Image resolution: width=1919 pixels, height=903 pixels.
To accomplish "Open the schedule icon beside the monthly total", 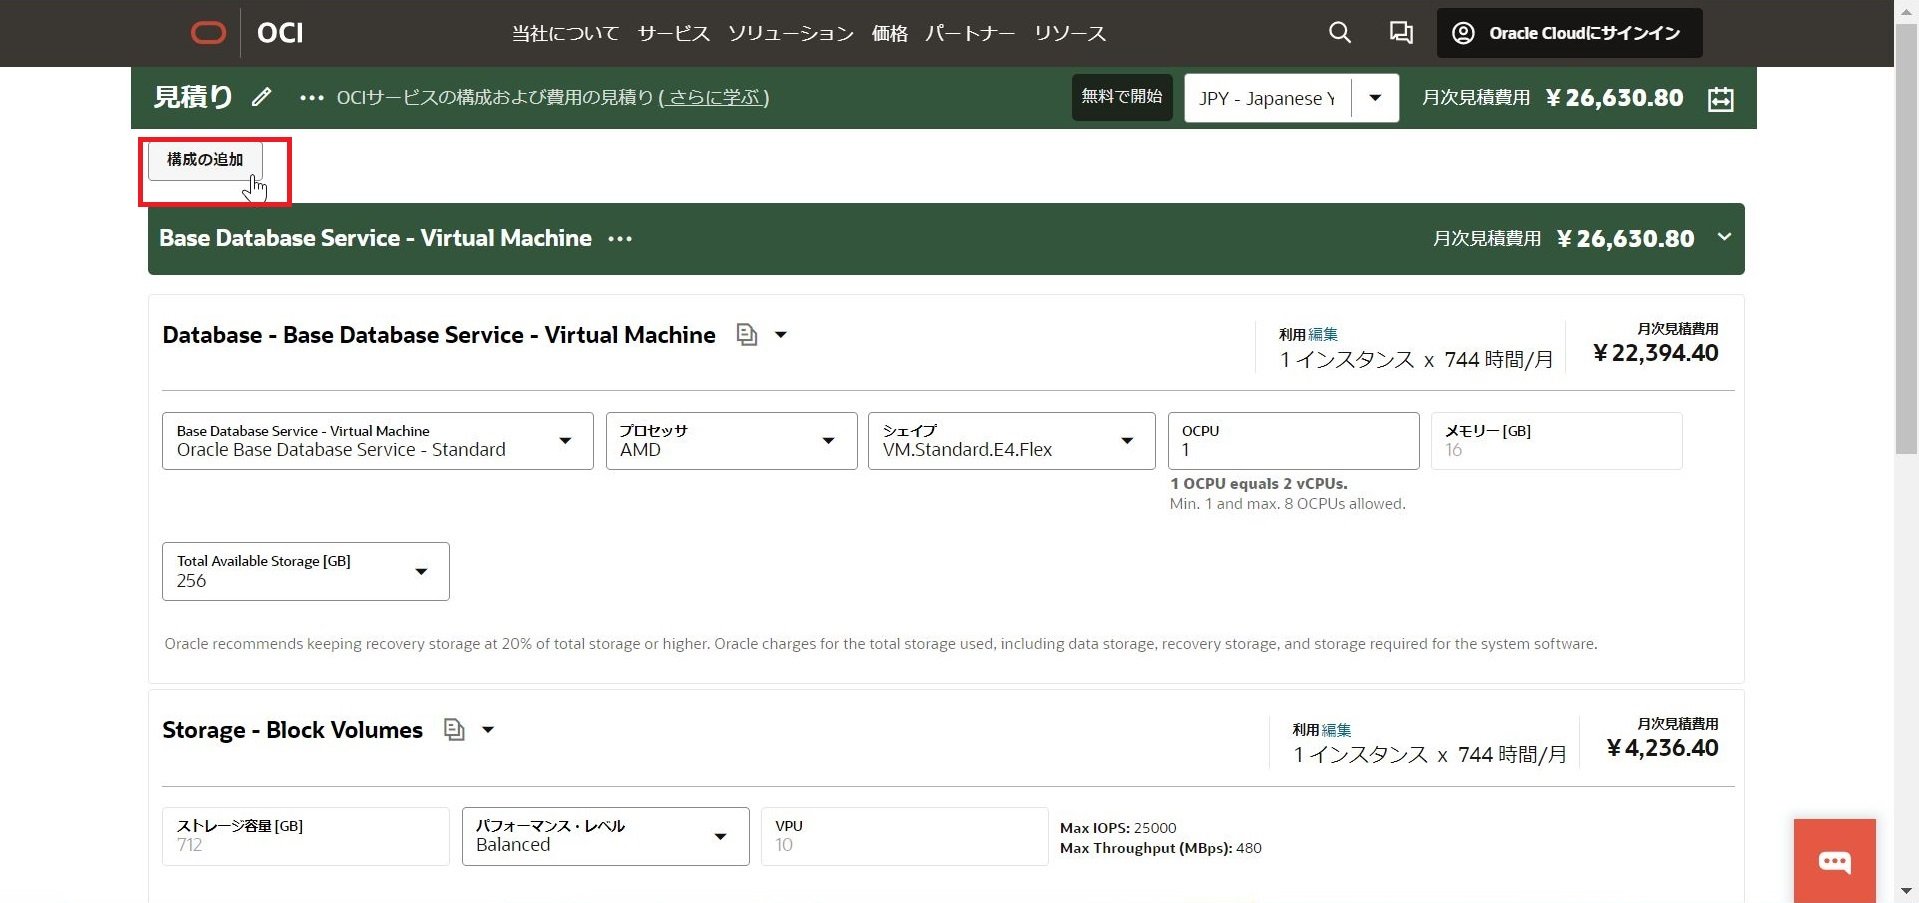I will (x=1719, y=97).
